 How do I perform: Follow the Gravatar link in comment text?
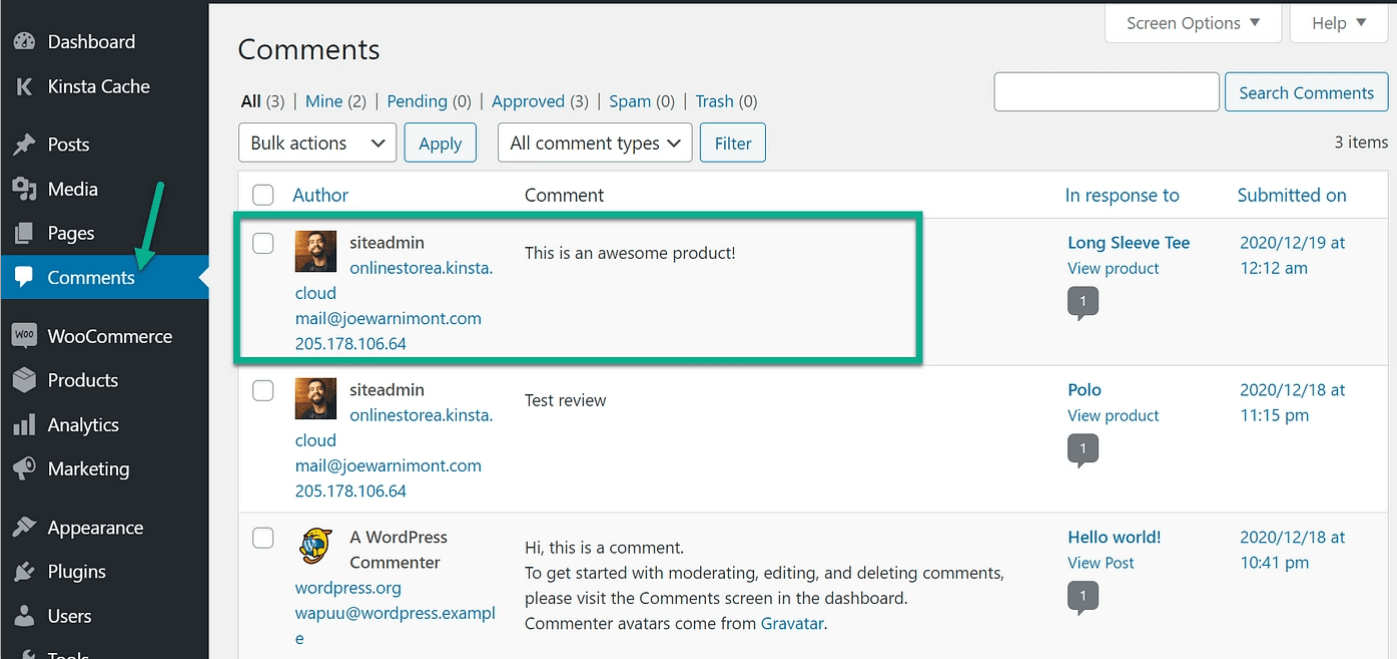(793, 623)
